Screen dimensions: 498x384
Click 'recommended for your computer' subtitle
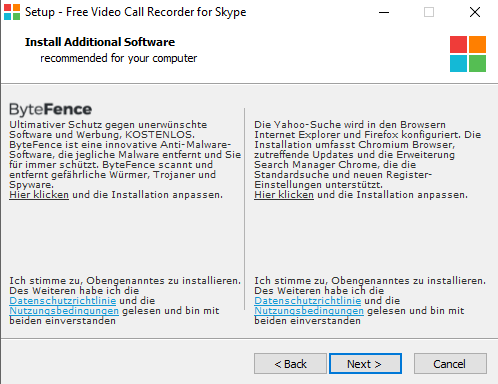tap(119, 58)
